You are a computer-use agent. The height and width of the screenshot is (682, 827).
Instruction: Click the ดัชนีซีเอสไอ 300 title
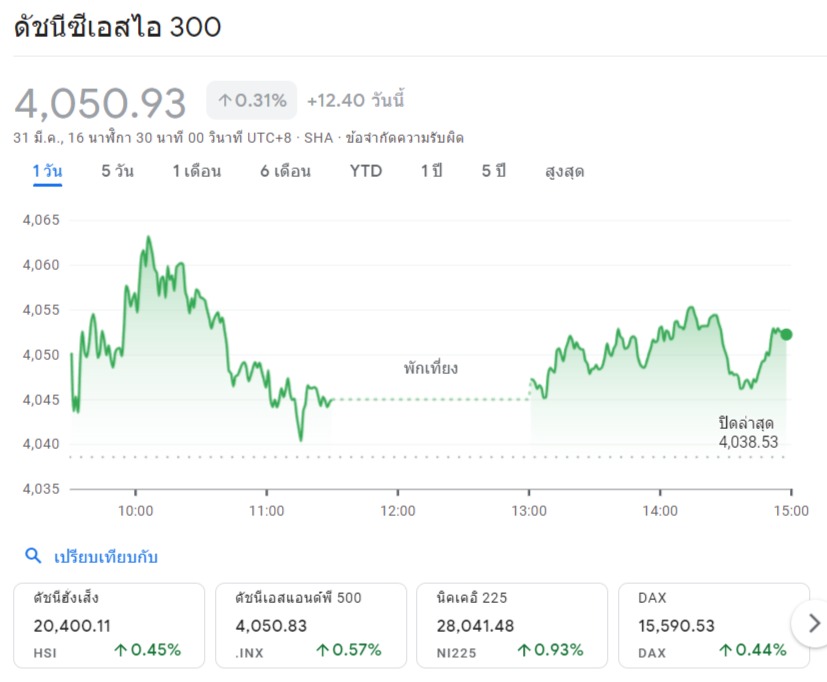tap(118, 27)
